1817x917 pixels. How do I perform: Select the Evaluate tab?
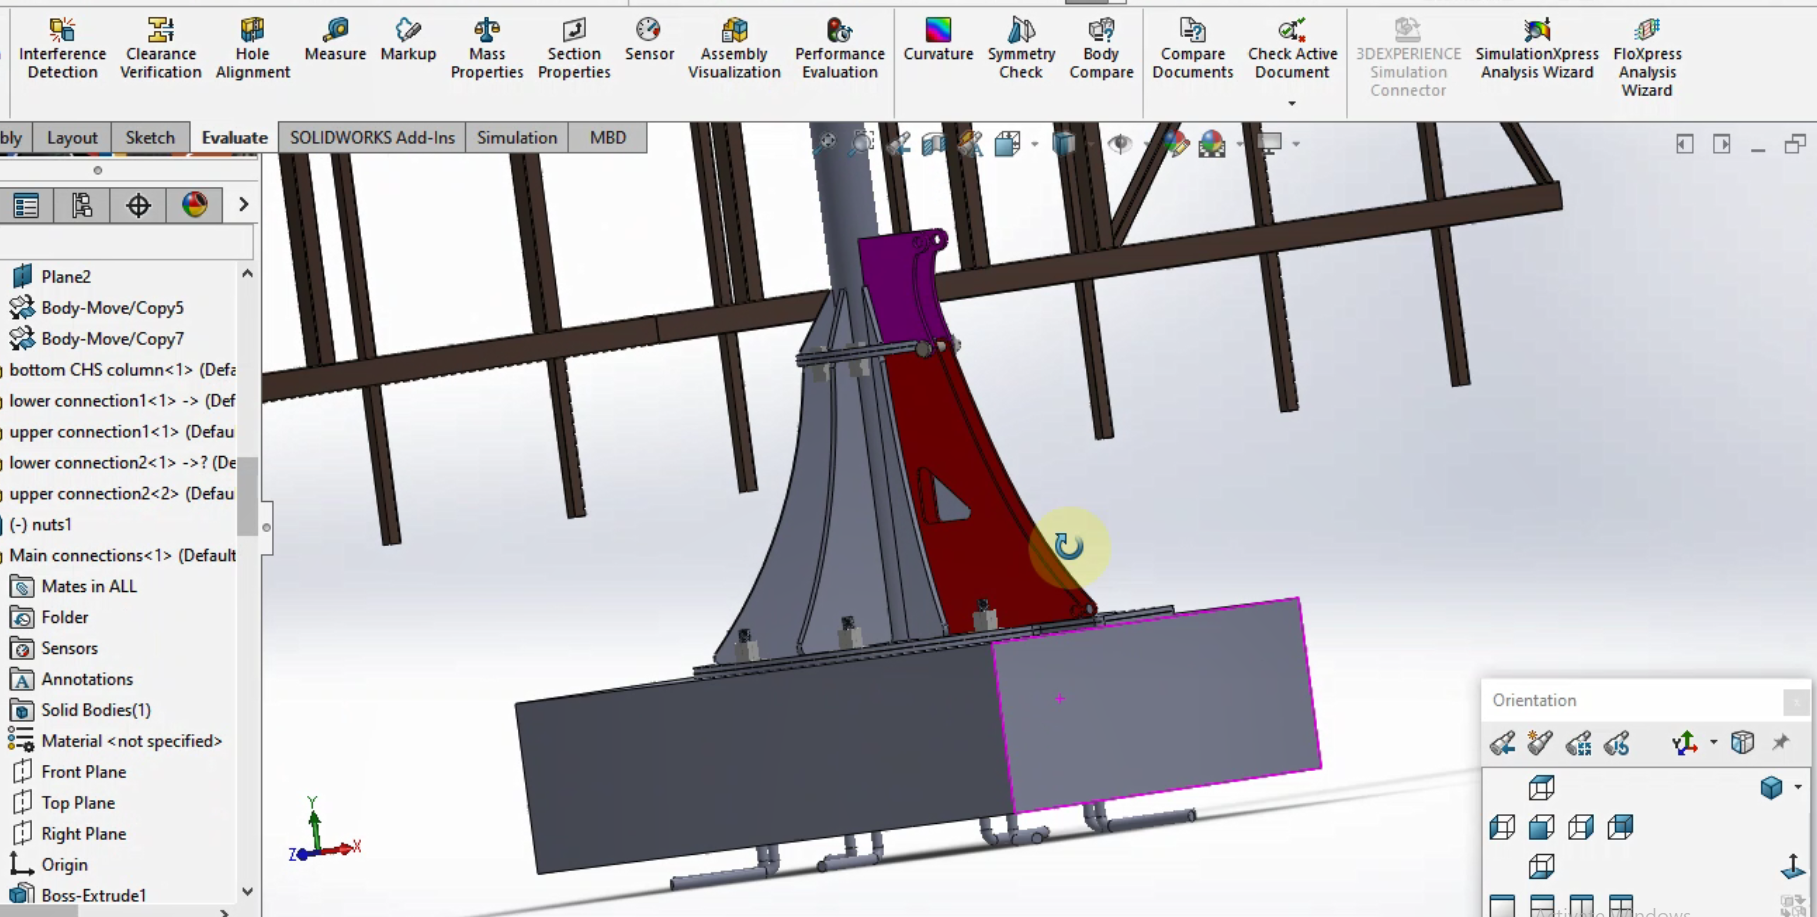(x=234, y=138)
